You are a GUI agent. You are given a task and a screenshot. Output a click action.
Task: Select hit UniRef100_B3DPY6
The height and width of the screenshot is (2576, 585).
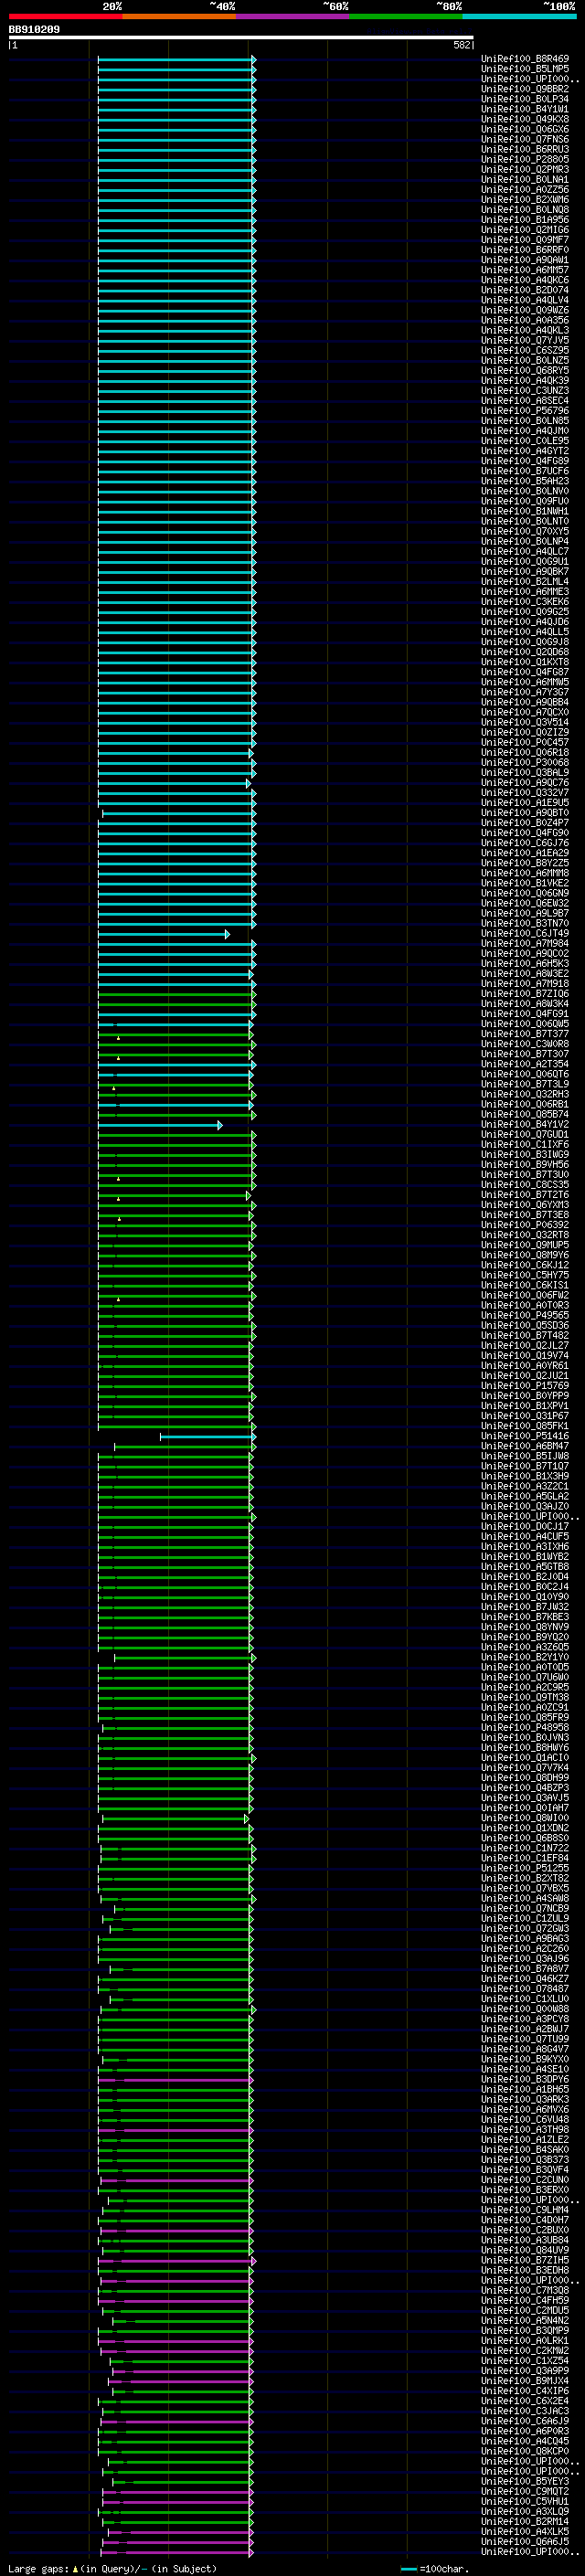(525, 2079)
